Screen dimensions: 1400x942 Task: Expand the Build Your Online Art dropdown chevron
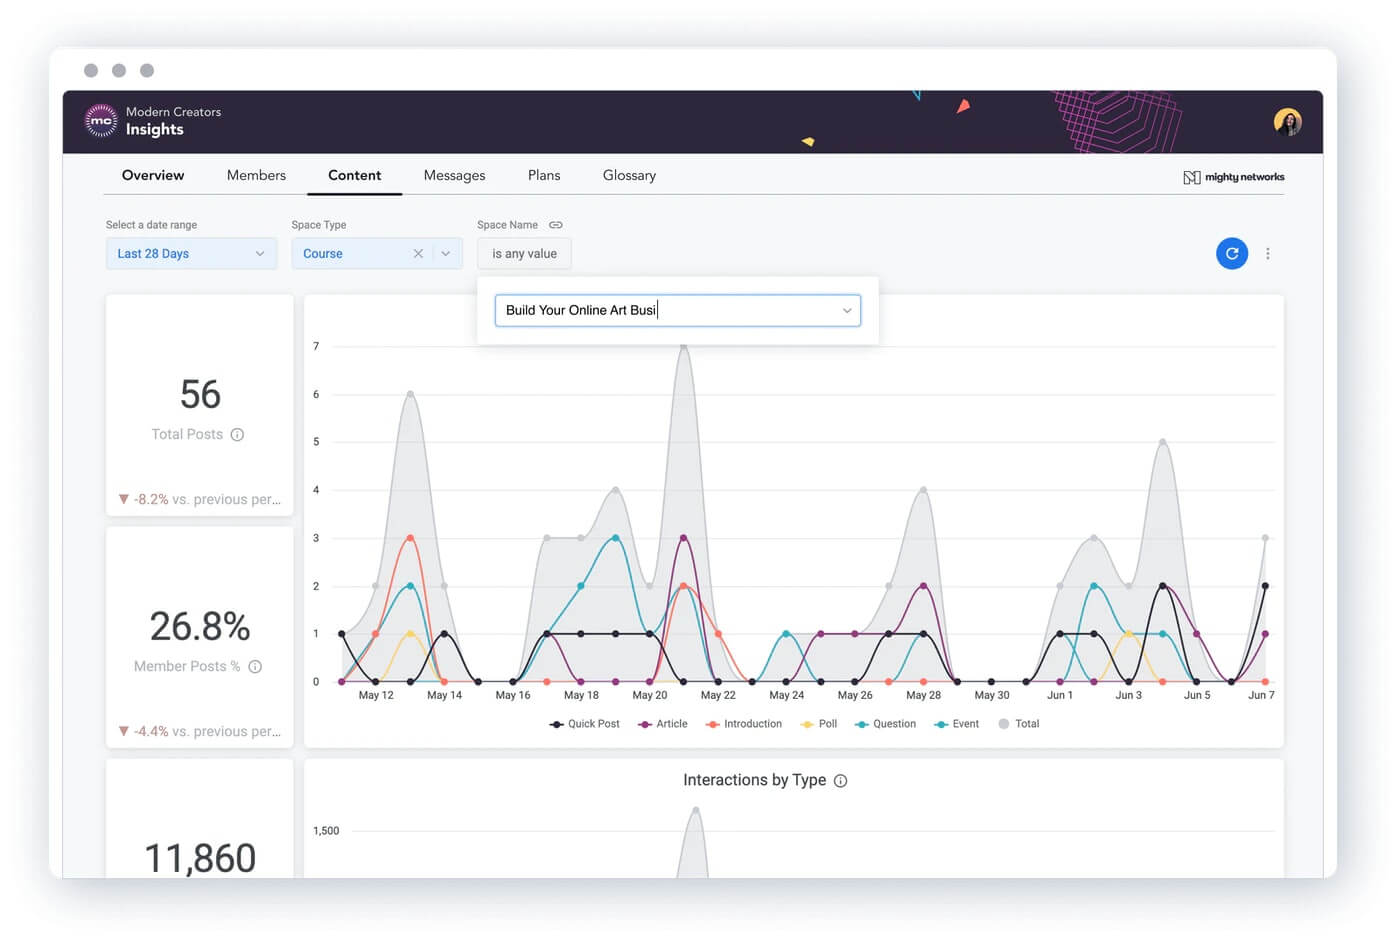(847, 311)
